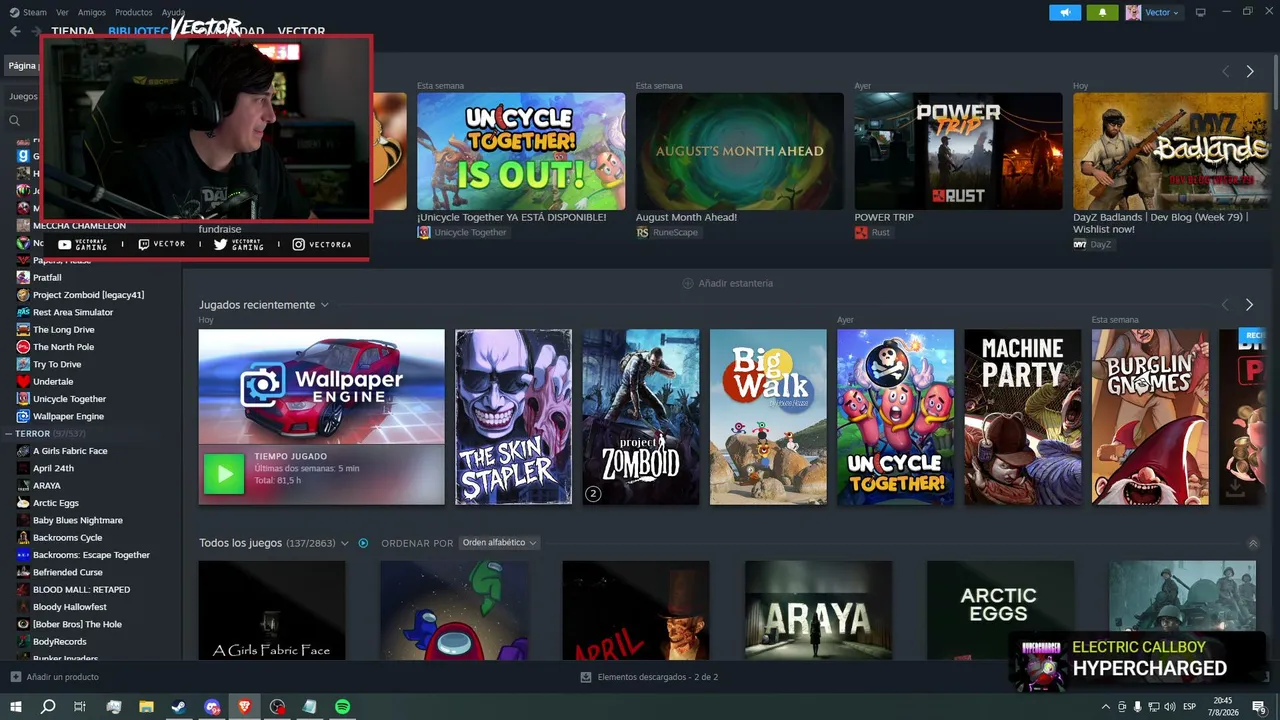
Task: Click the Undertale heart icon in sidebar
Action: [24, 381]
